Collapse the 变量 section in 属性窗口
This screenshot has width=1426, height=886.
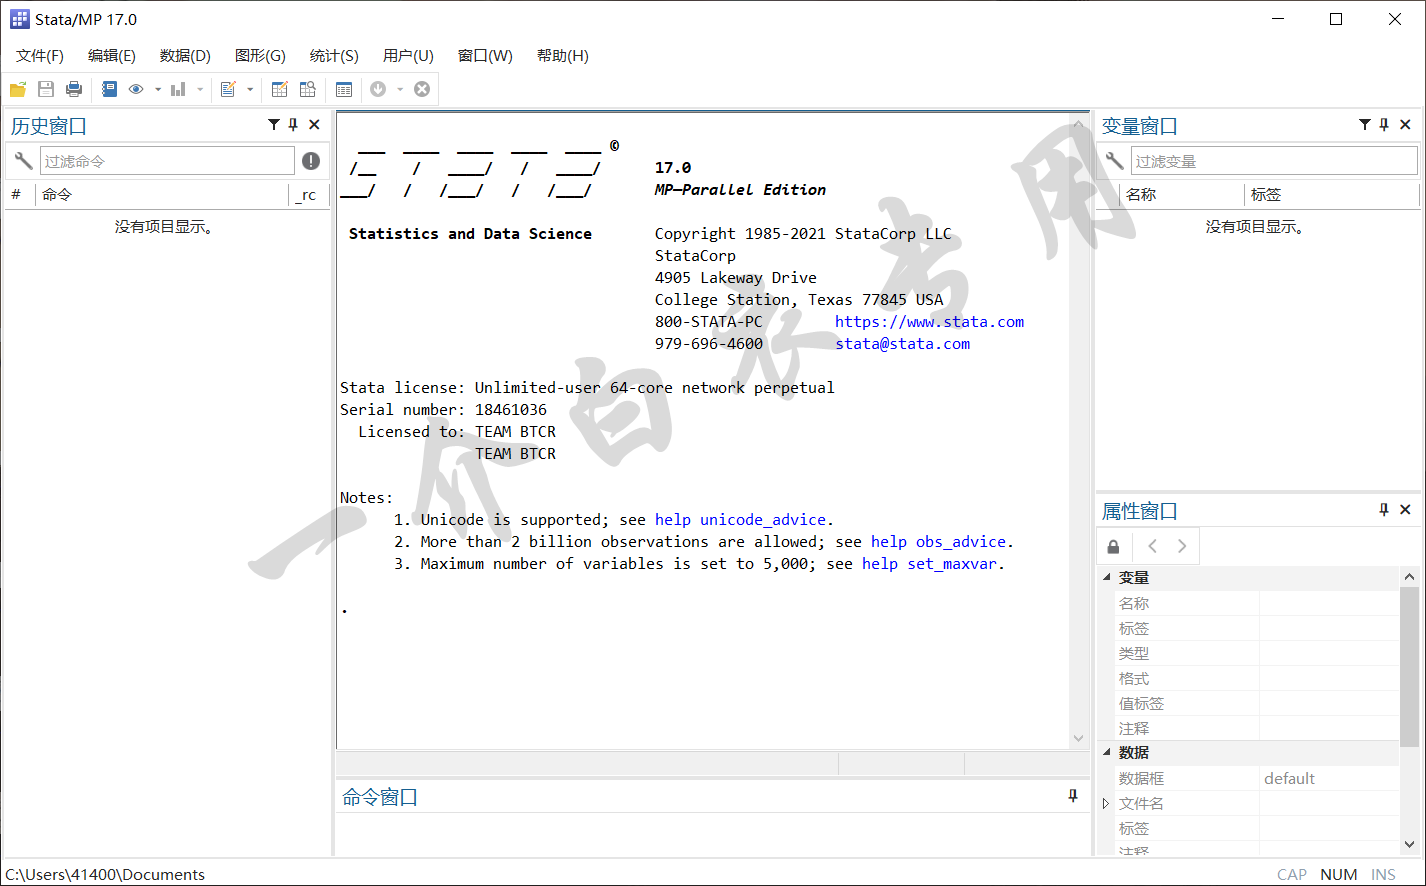(x=1107, y=577)
